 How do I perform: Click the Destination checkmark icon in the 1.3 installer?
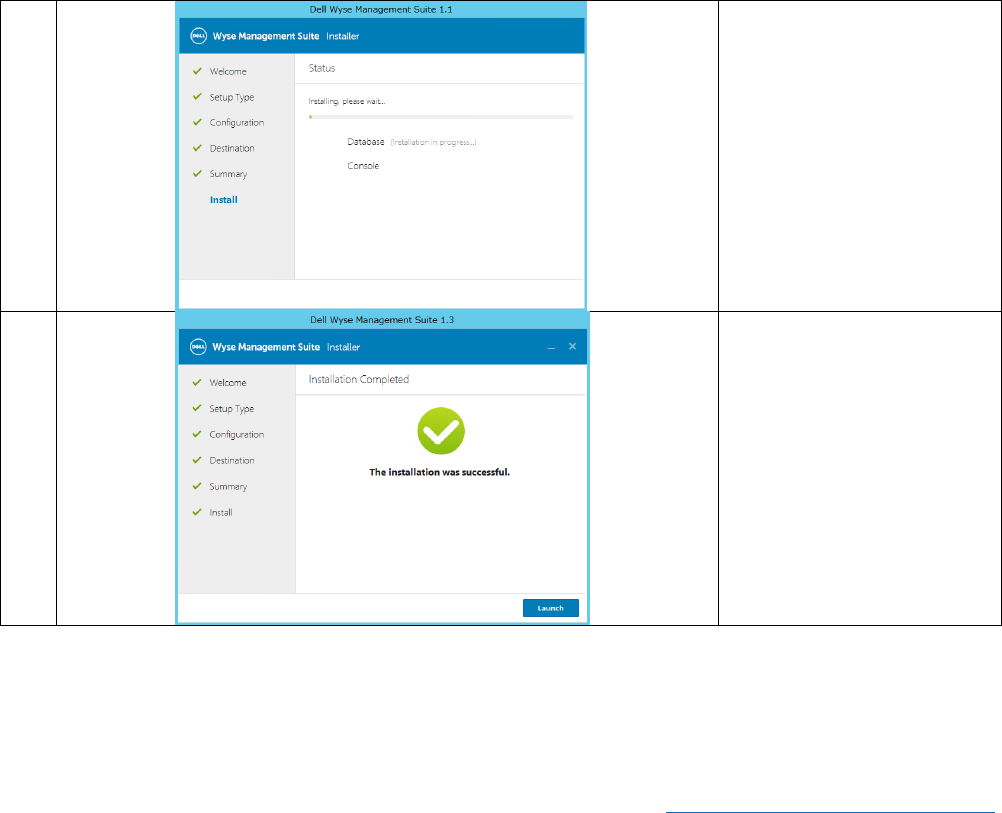[197, 460]
